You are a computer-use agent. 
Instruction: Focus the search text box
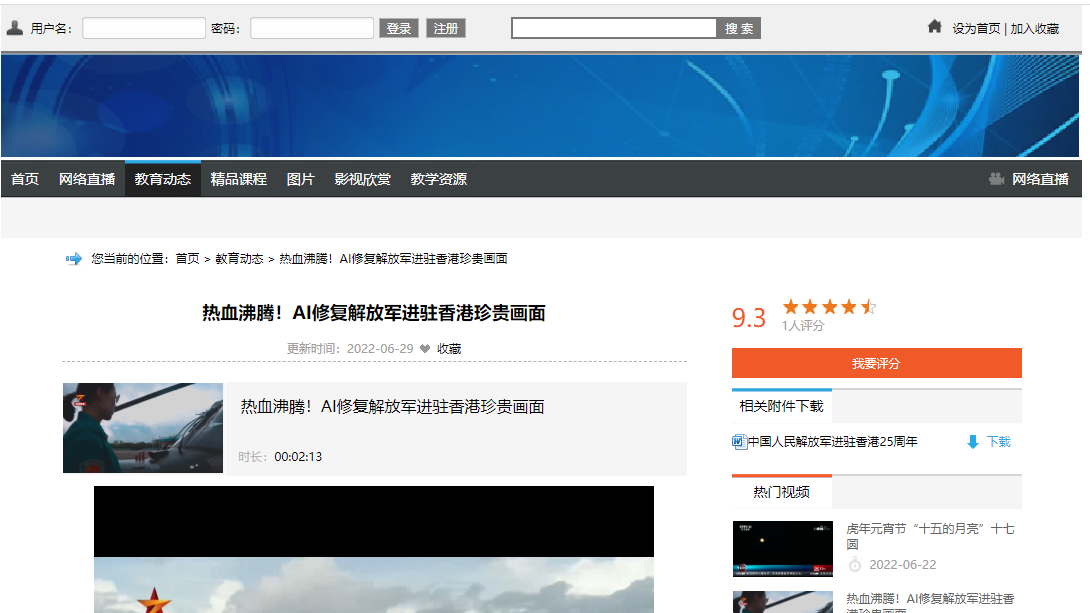pos(614,28)
